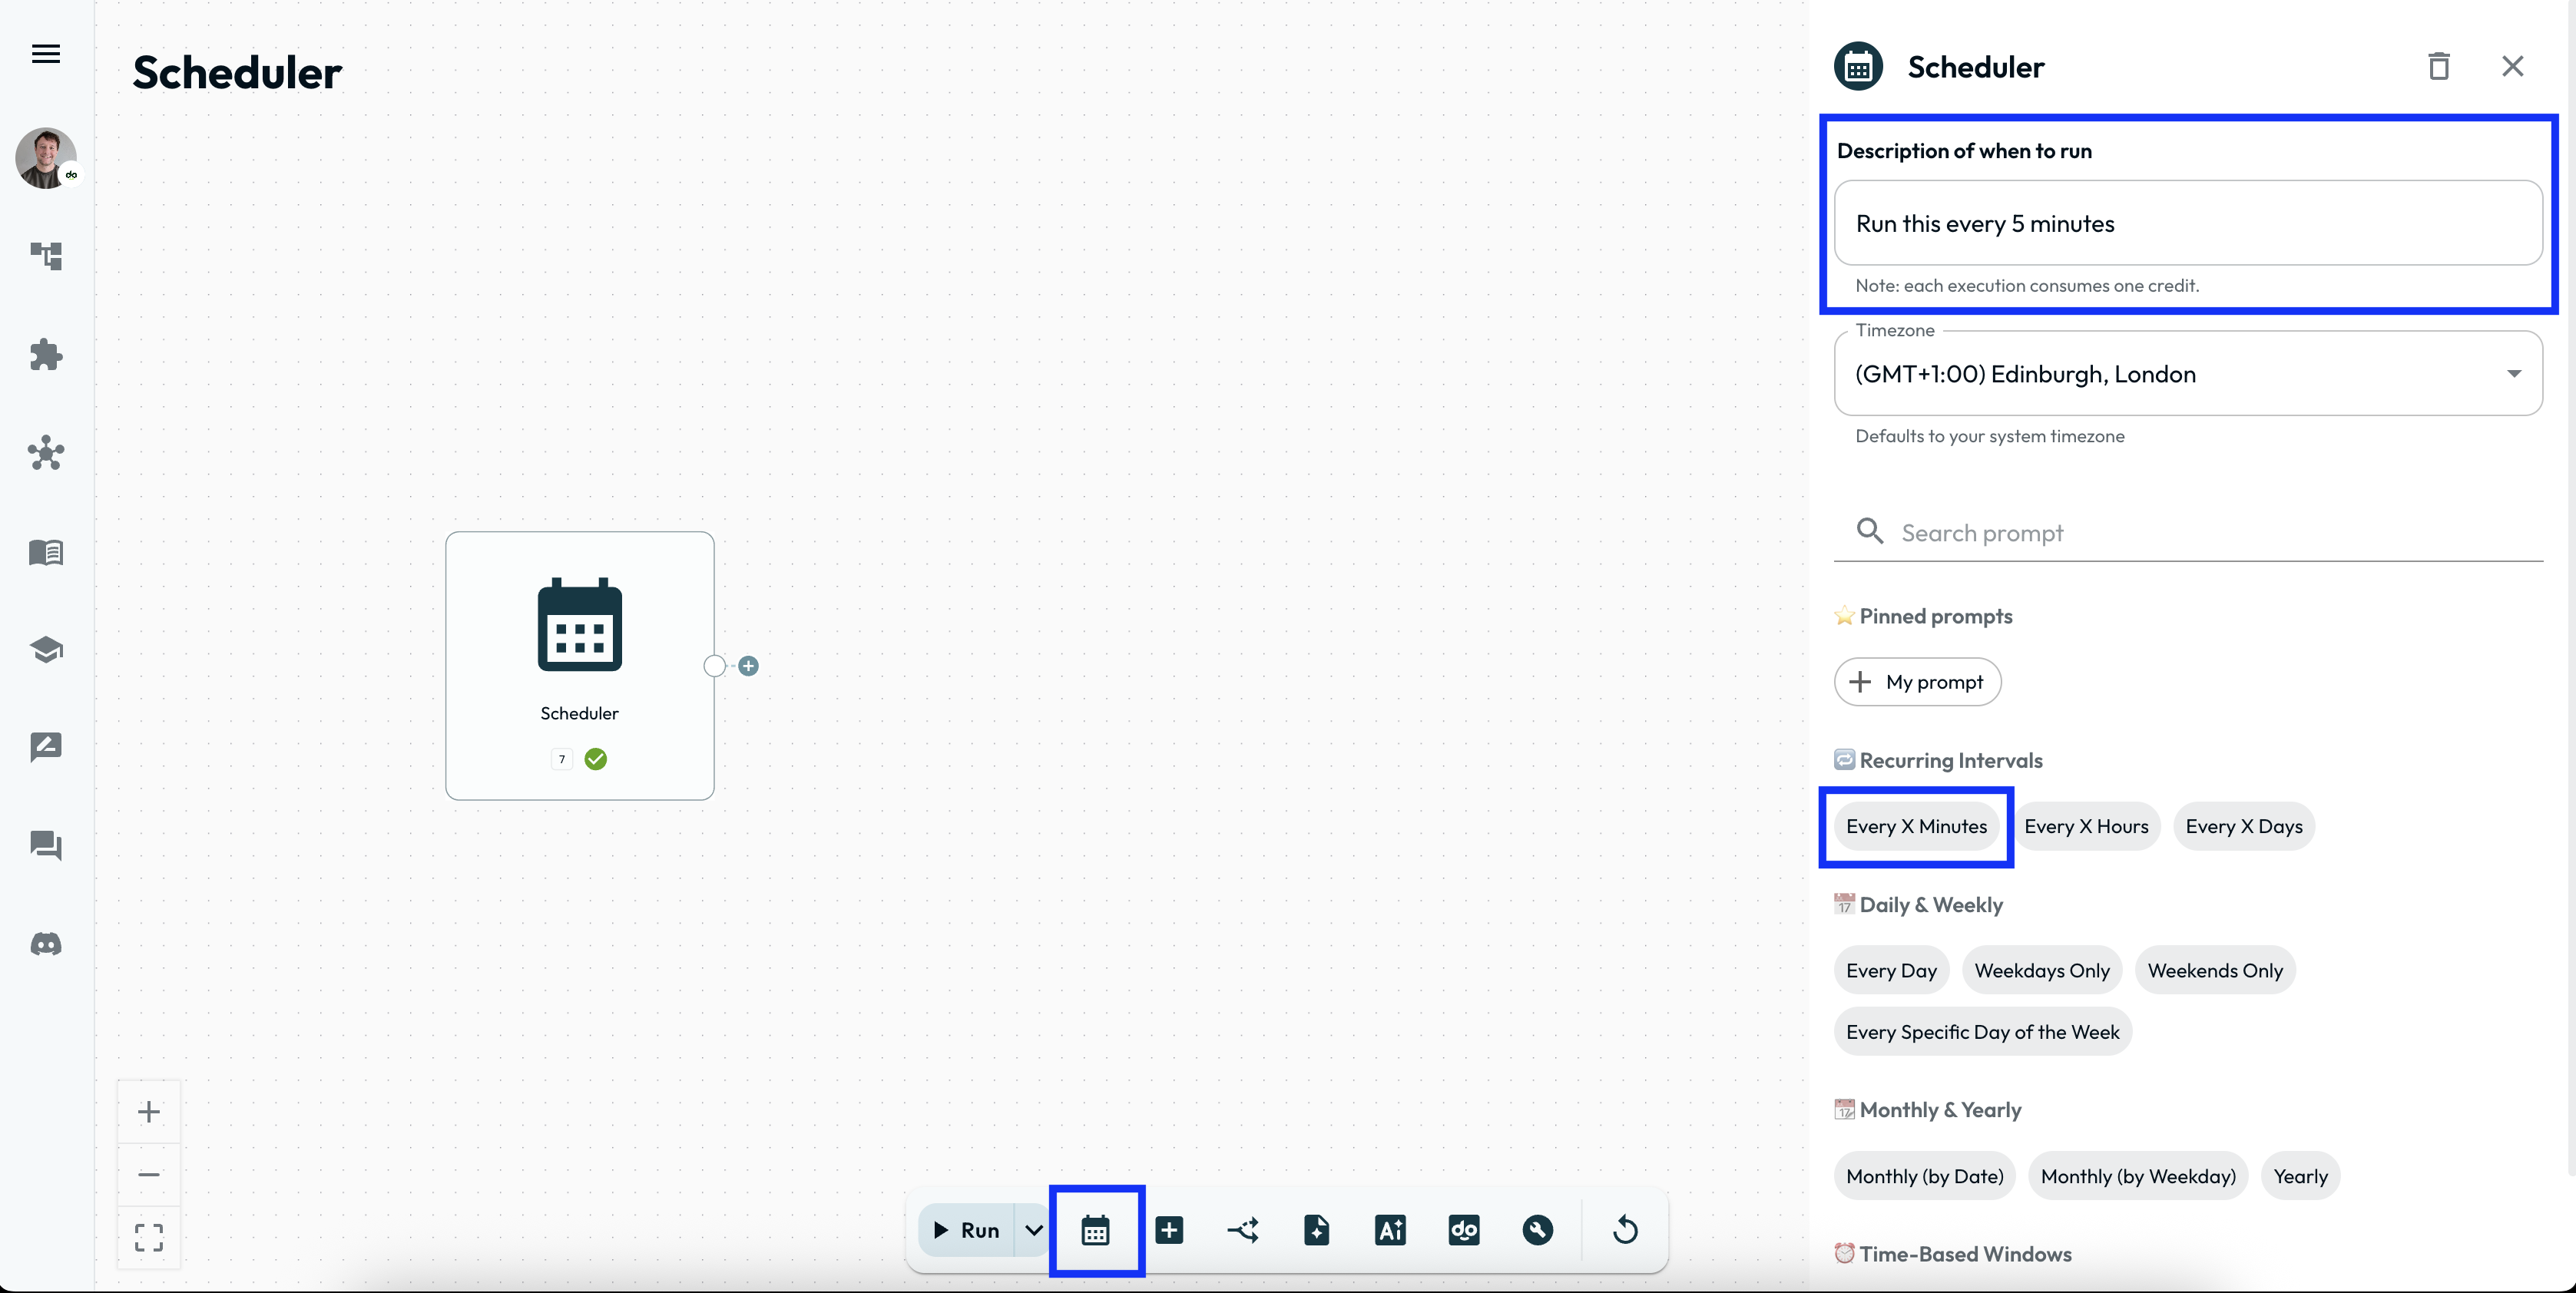Click the Scheduler node calendar icon on canvas
This screenshot has width=2576, height=1293.
point(580,625)
